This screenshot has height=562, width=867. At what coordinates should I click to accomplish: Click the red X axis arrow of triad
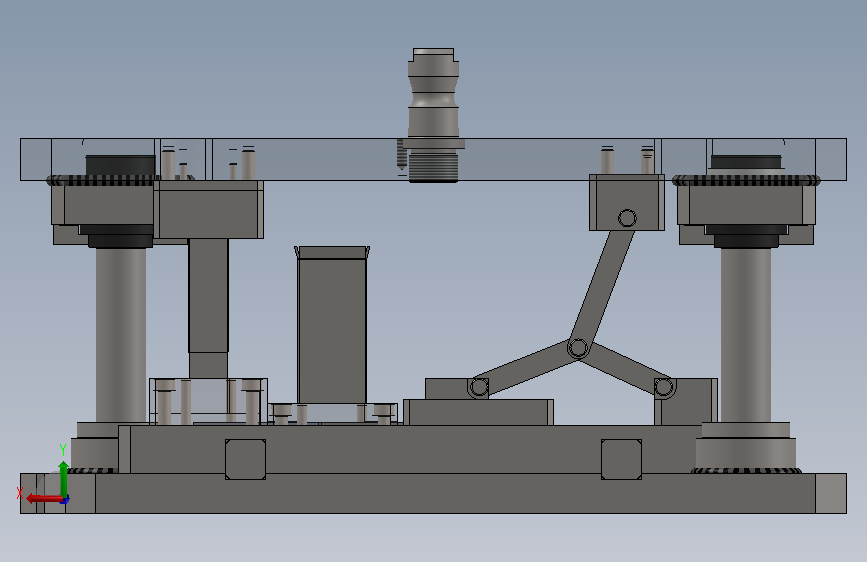43,499
